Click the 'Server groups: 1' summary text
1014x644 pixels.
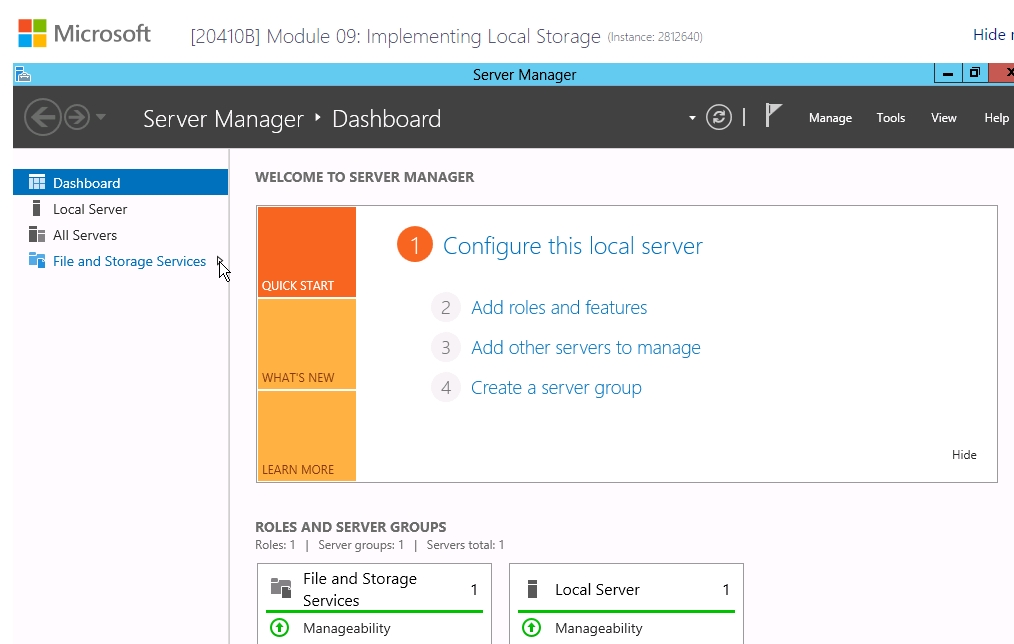point(361,545)
